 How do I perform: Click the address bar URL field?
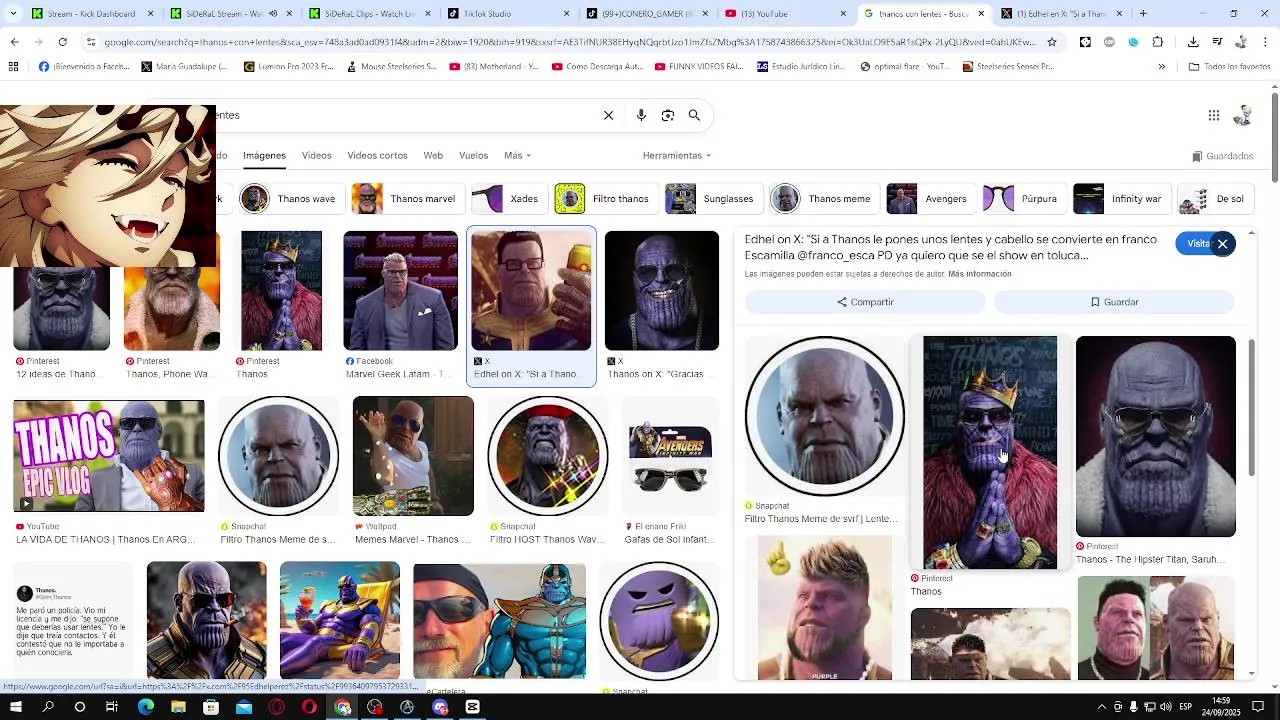[570, 42]
